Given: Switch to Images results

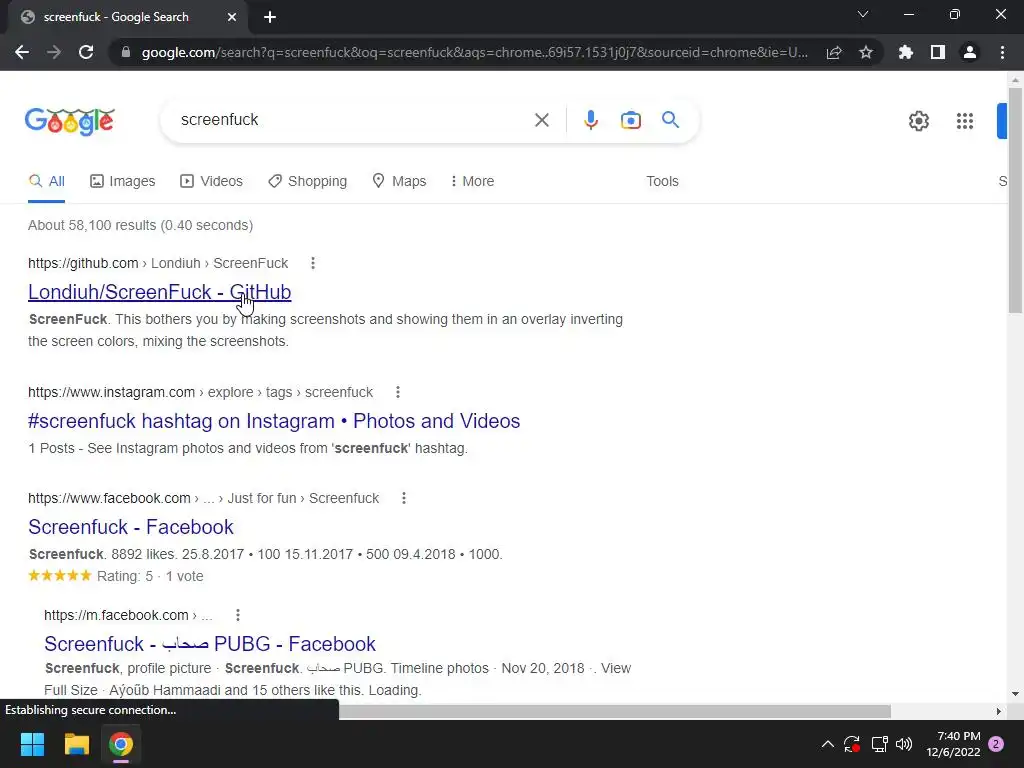Looking at the screenshot, I should [x=123, y=181].
